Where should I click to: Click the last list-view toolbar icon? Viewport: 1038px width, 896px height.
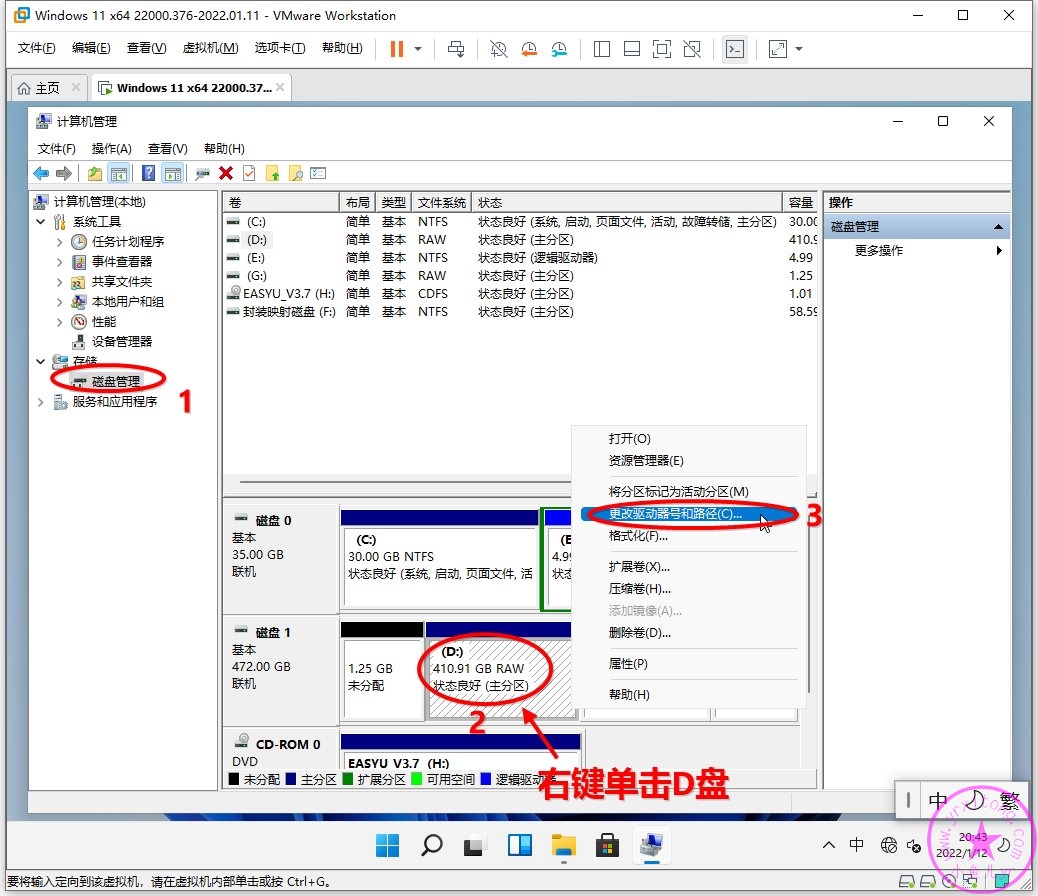point(318,174)
